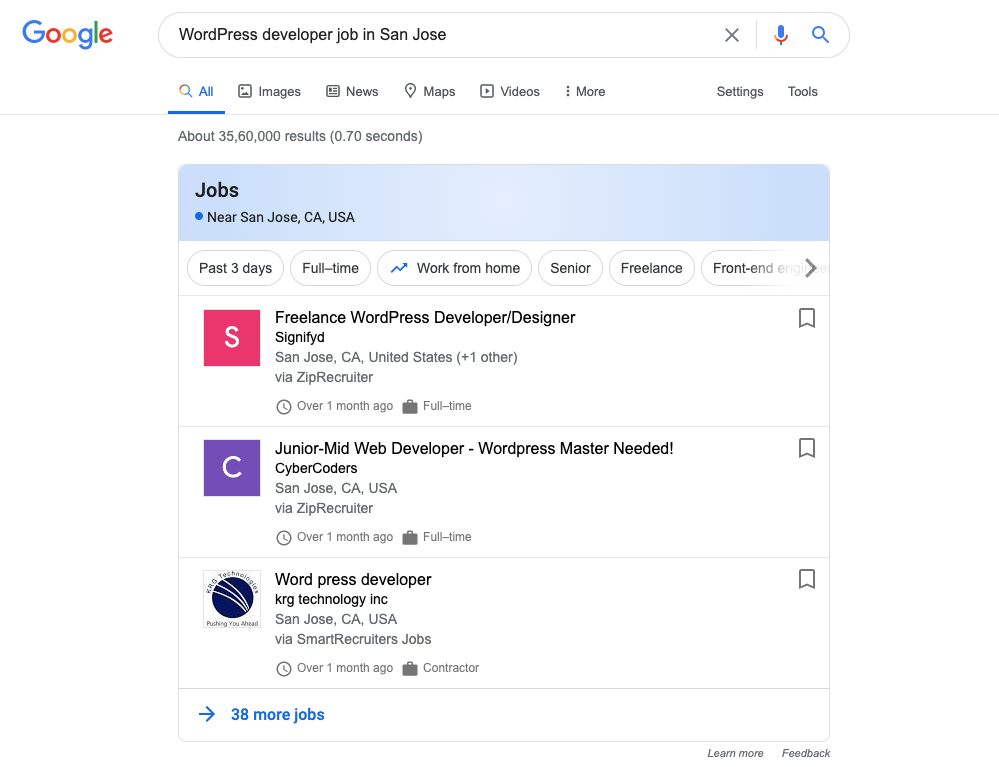Click the Signifyd company name
999x767 pixels.
299,338
